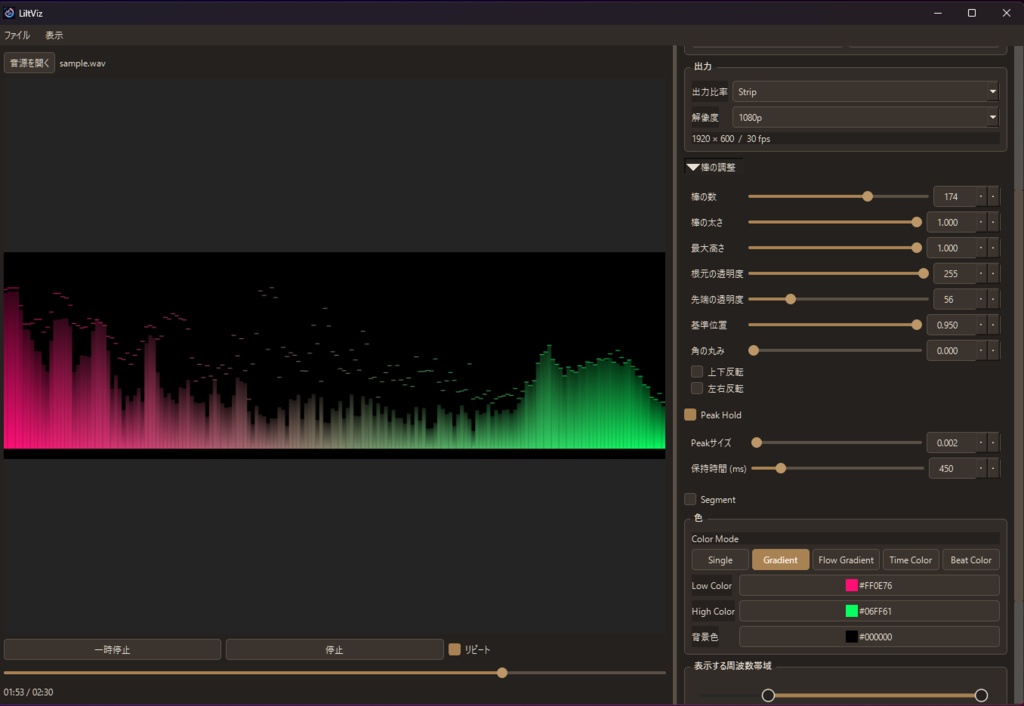Click the upper handle of 表示する周波数帯域 slider
Screen dimensions: 1024x706
click(981, 696)
